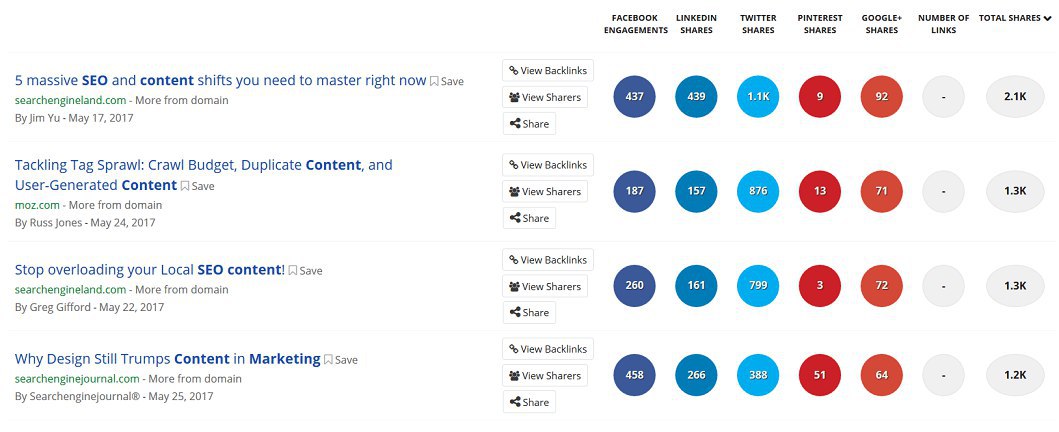Image resolution: width=1059 pixels, height=432 pixels.
Task: Open the moz.com domain link
Action: pos(38,205)
